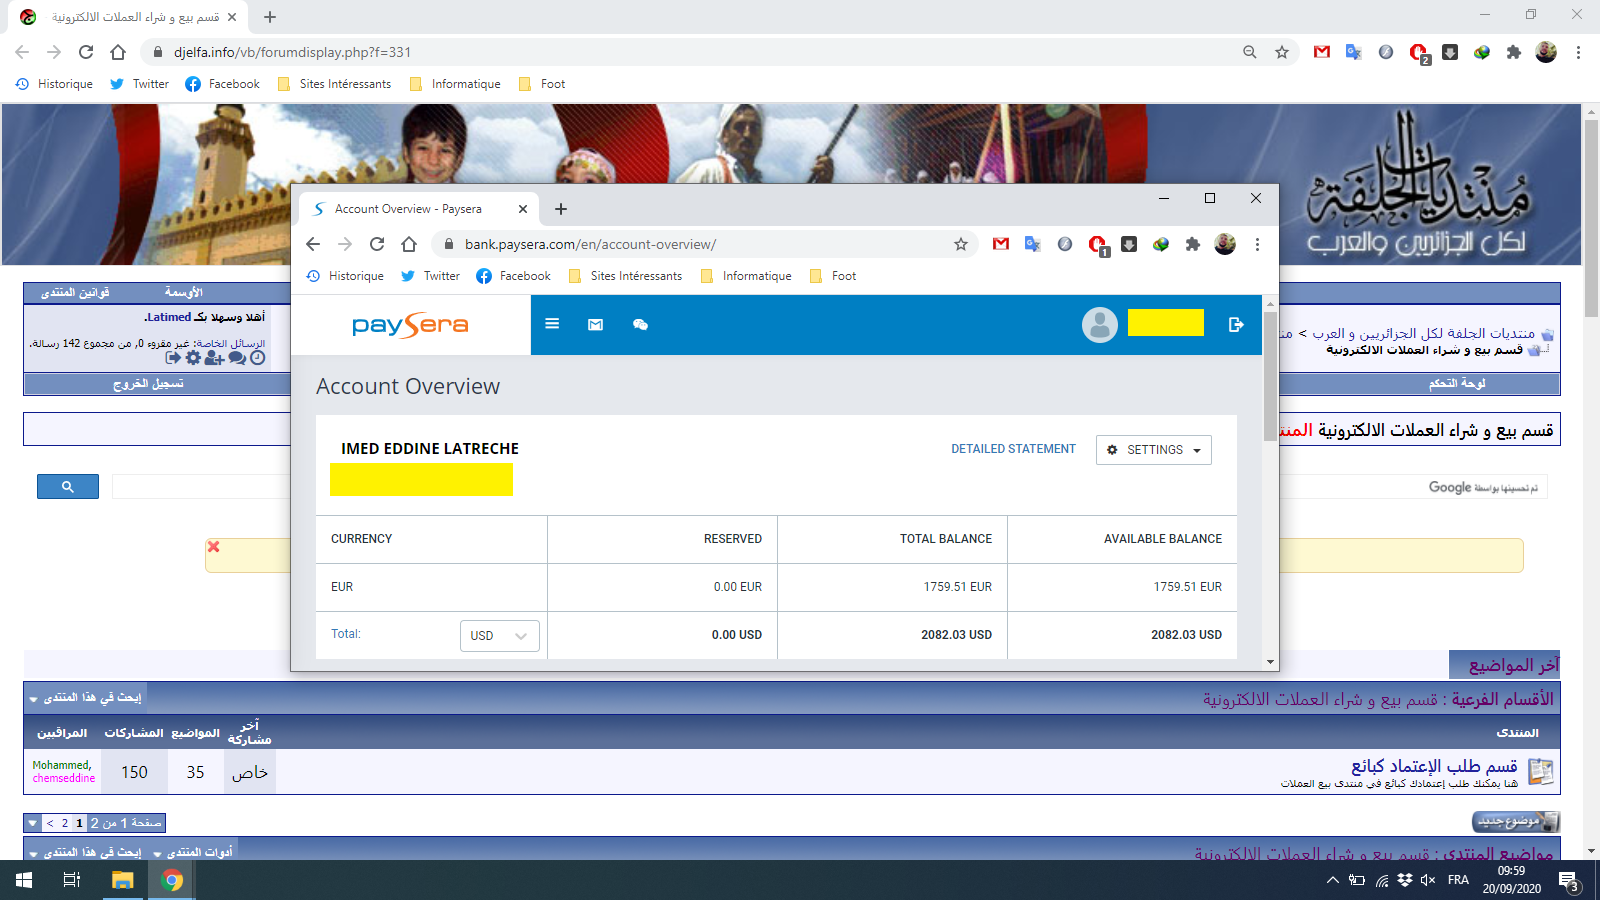Open Gmail extension in forum window
The height and width of the screenshot is (900, 1600).
(1322, 52)
